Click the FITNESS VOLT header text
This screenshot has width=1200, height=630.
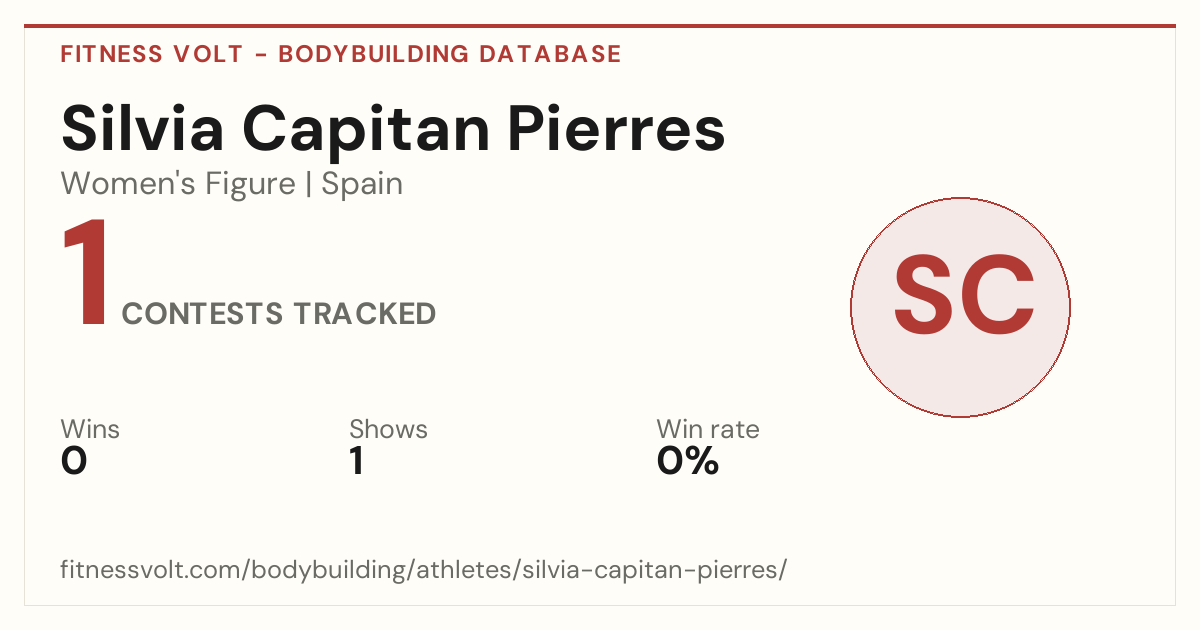pyautogui.click(x=152, y=54)
